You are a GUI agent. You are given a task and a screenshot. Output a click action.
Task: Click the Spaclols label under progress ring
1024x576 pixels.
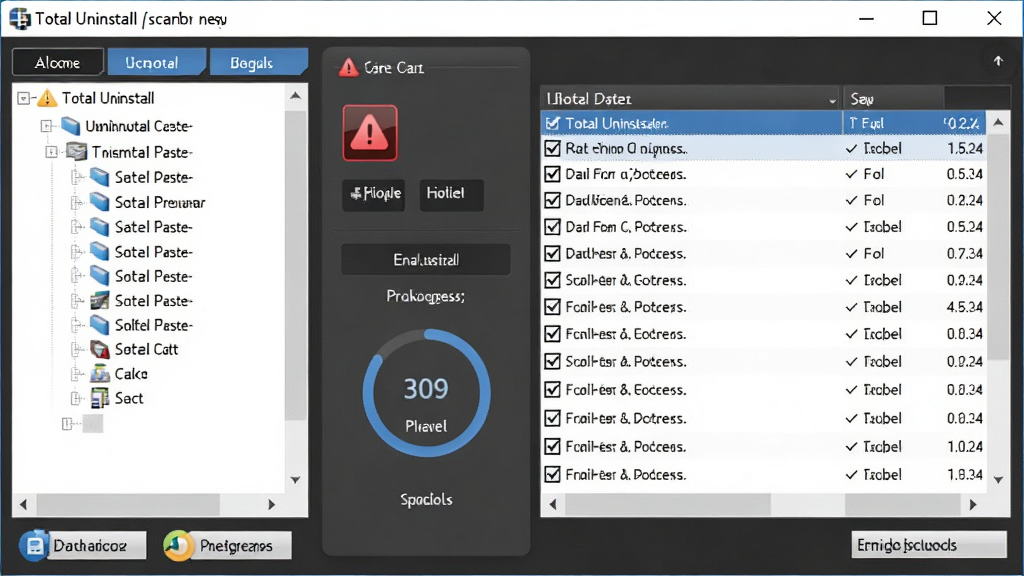426,500
